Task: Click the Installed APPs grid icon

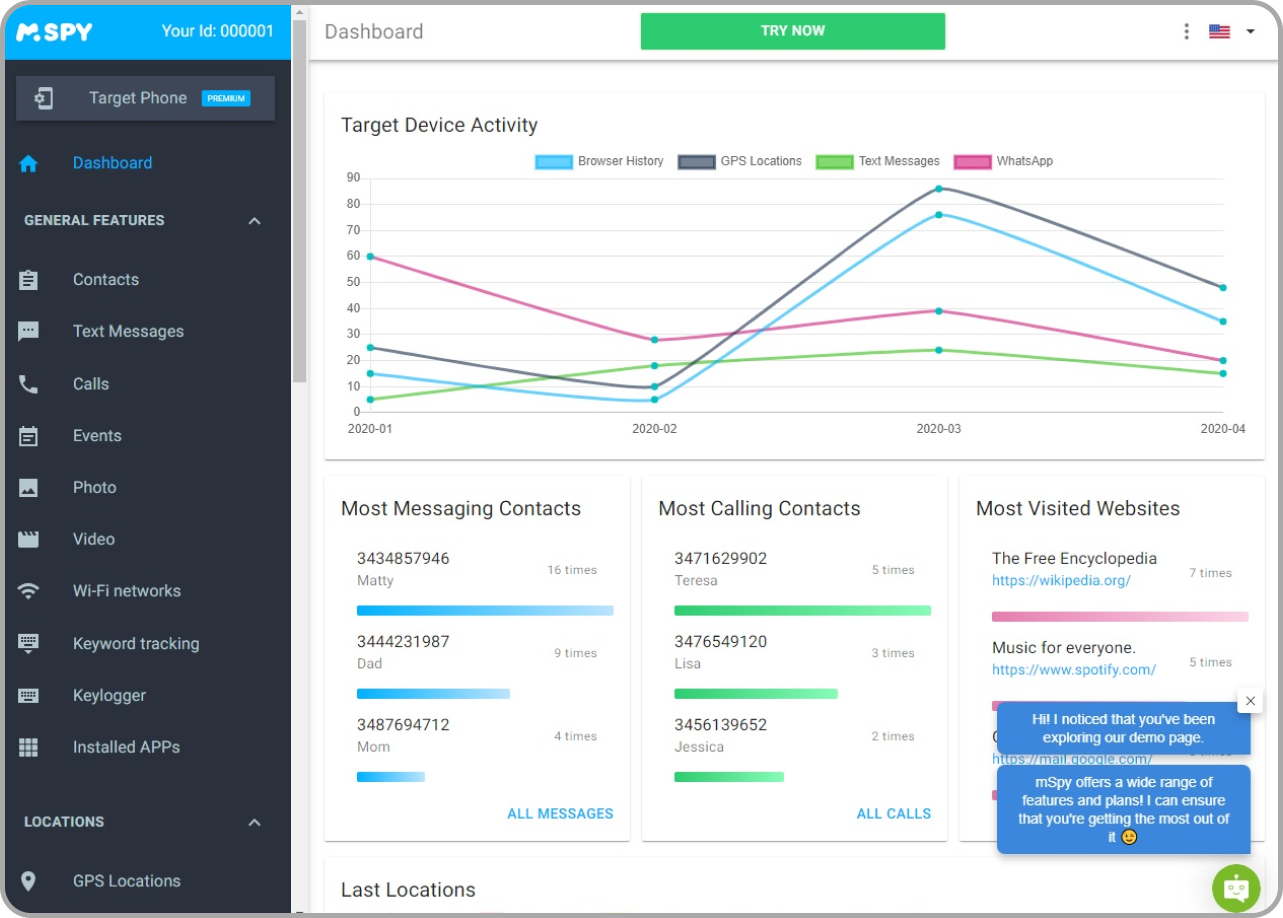Action: pos(28,747)
